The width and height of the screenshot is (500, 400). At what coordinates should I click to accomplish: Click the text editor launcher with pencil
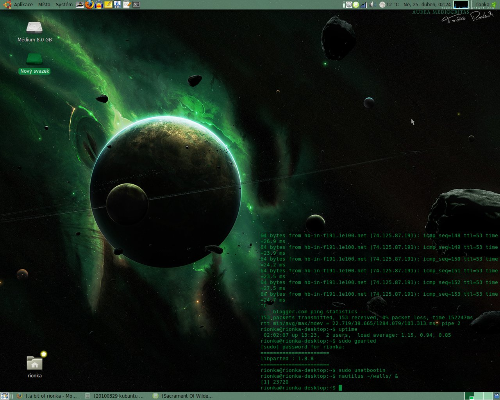(x=127, y=4)
